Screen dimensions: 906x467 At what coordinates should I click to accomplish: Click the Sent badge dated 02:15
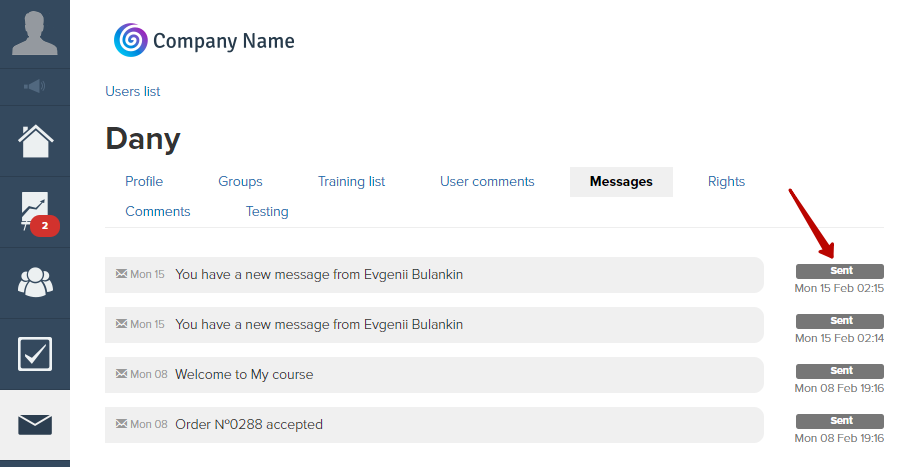tap(840, 271)
